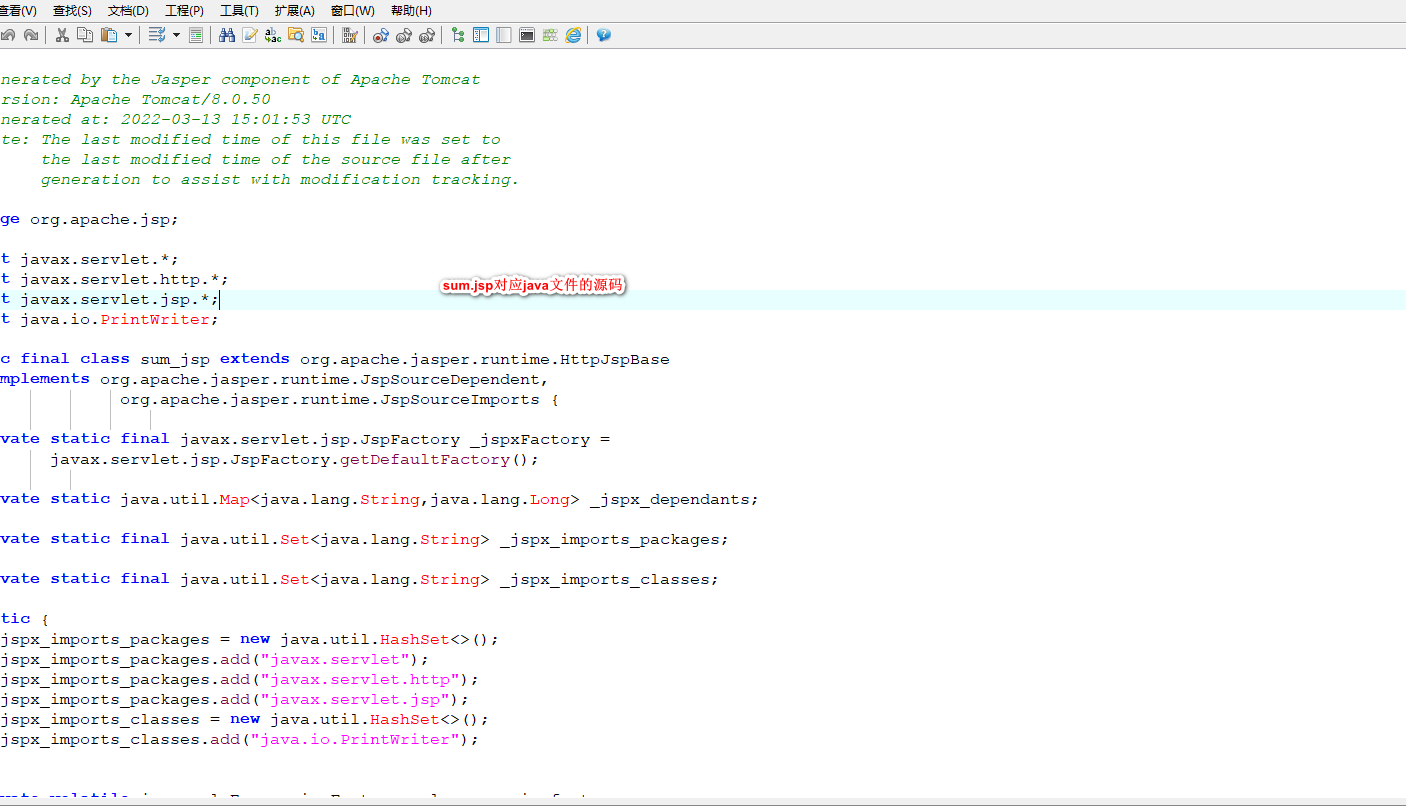
Task: Click the third macro tool icon
Action: tap(427, 36)
